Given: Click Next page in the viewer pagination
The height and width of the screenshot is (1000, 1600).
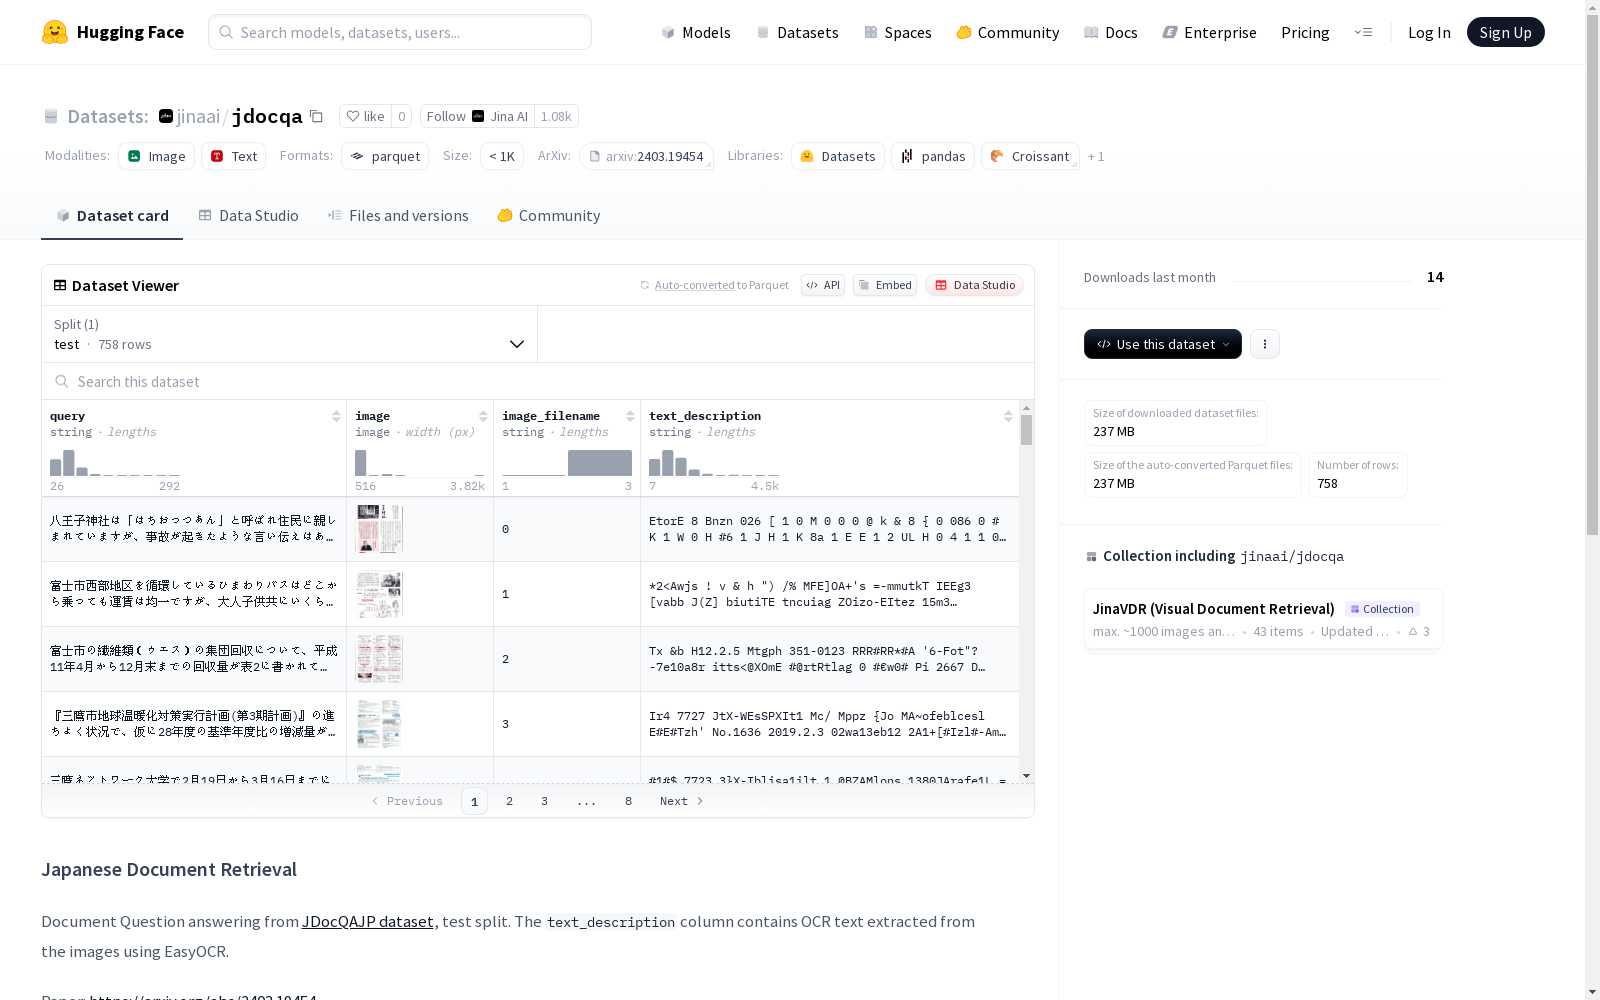Looking at the screenshot, I should click(x=682, y=801).
